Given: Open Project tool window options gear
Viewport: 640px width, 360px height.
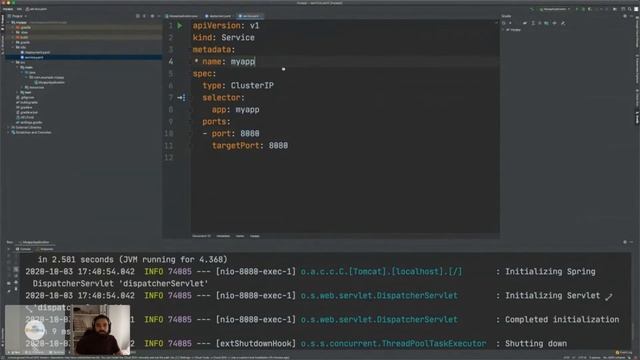Looking at the screenshot, I should tap(152, 16).
